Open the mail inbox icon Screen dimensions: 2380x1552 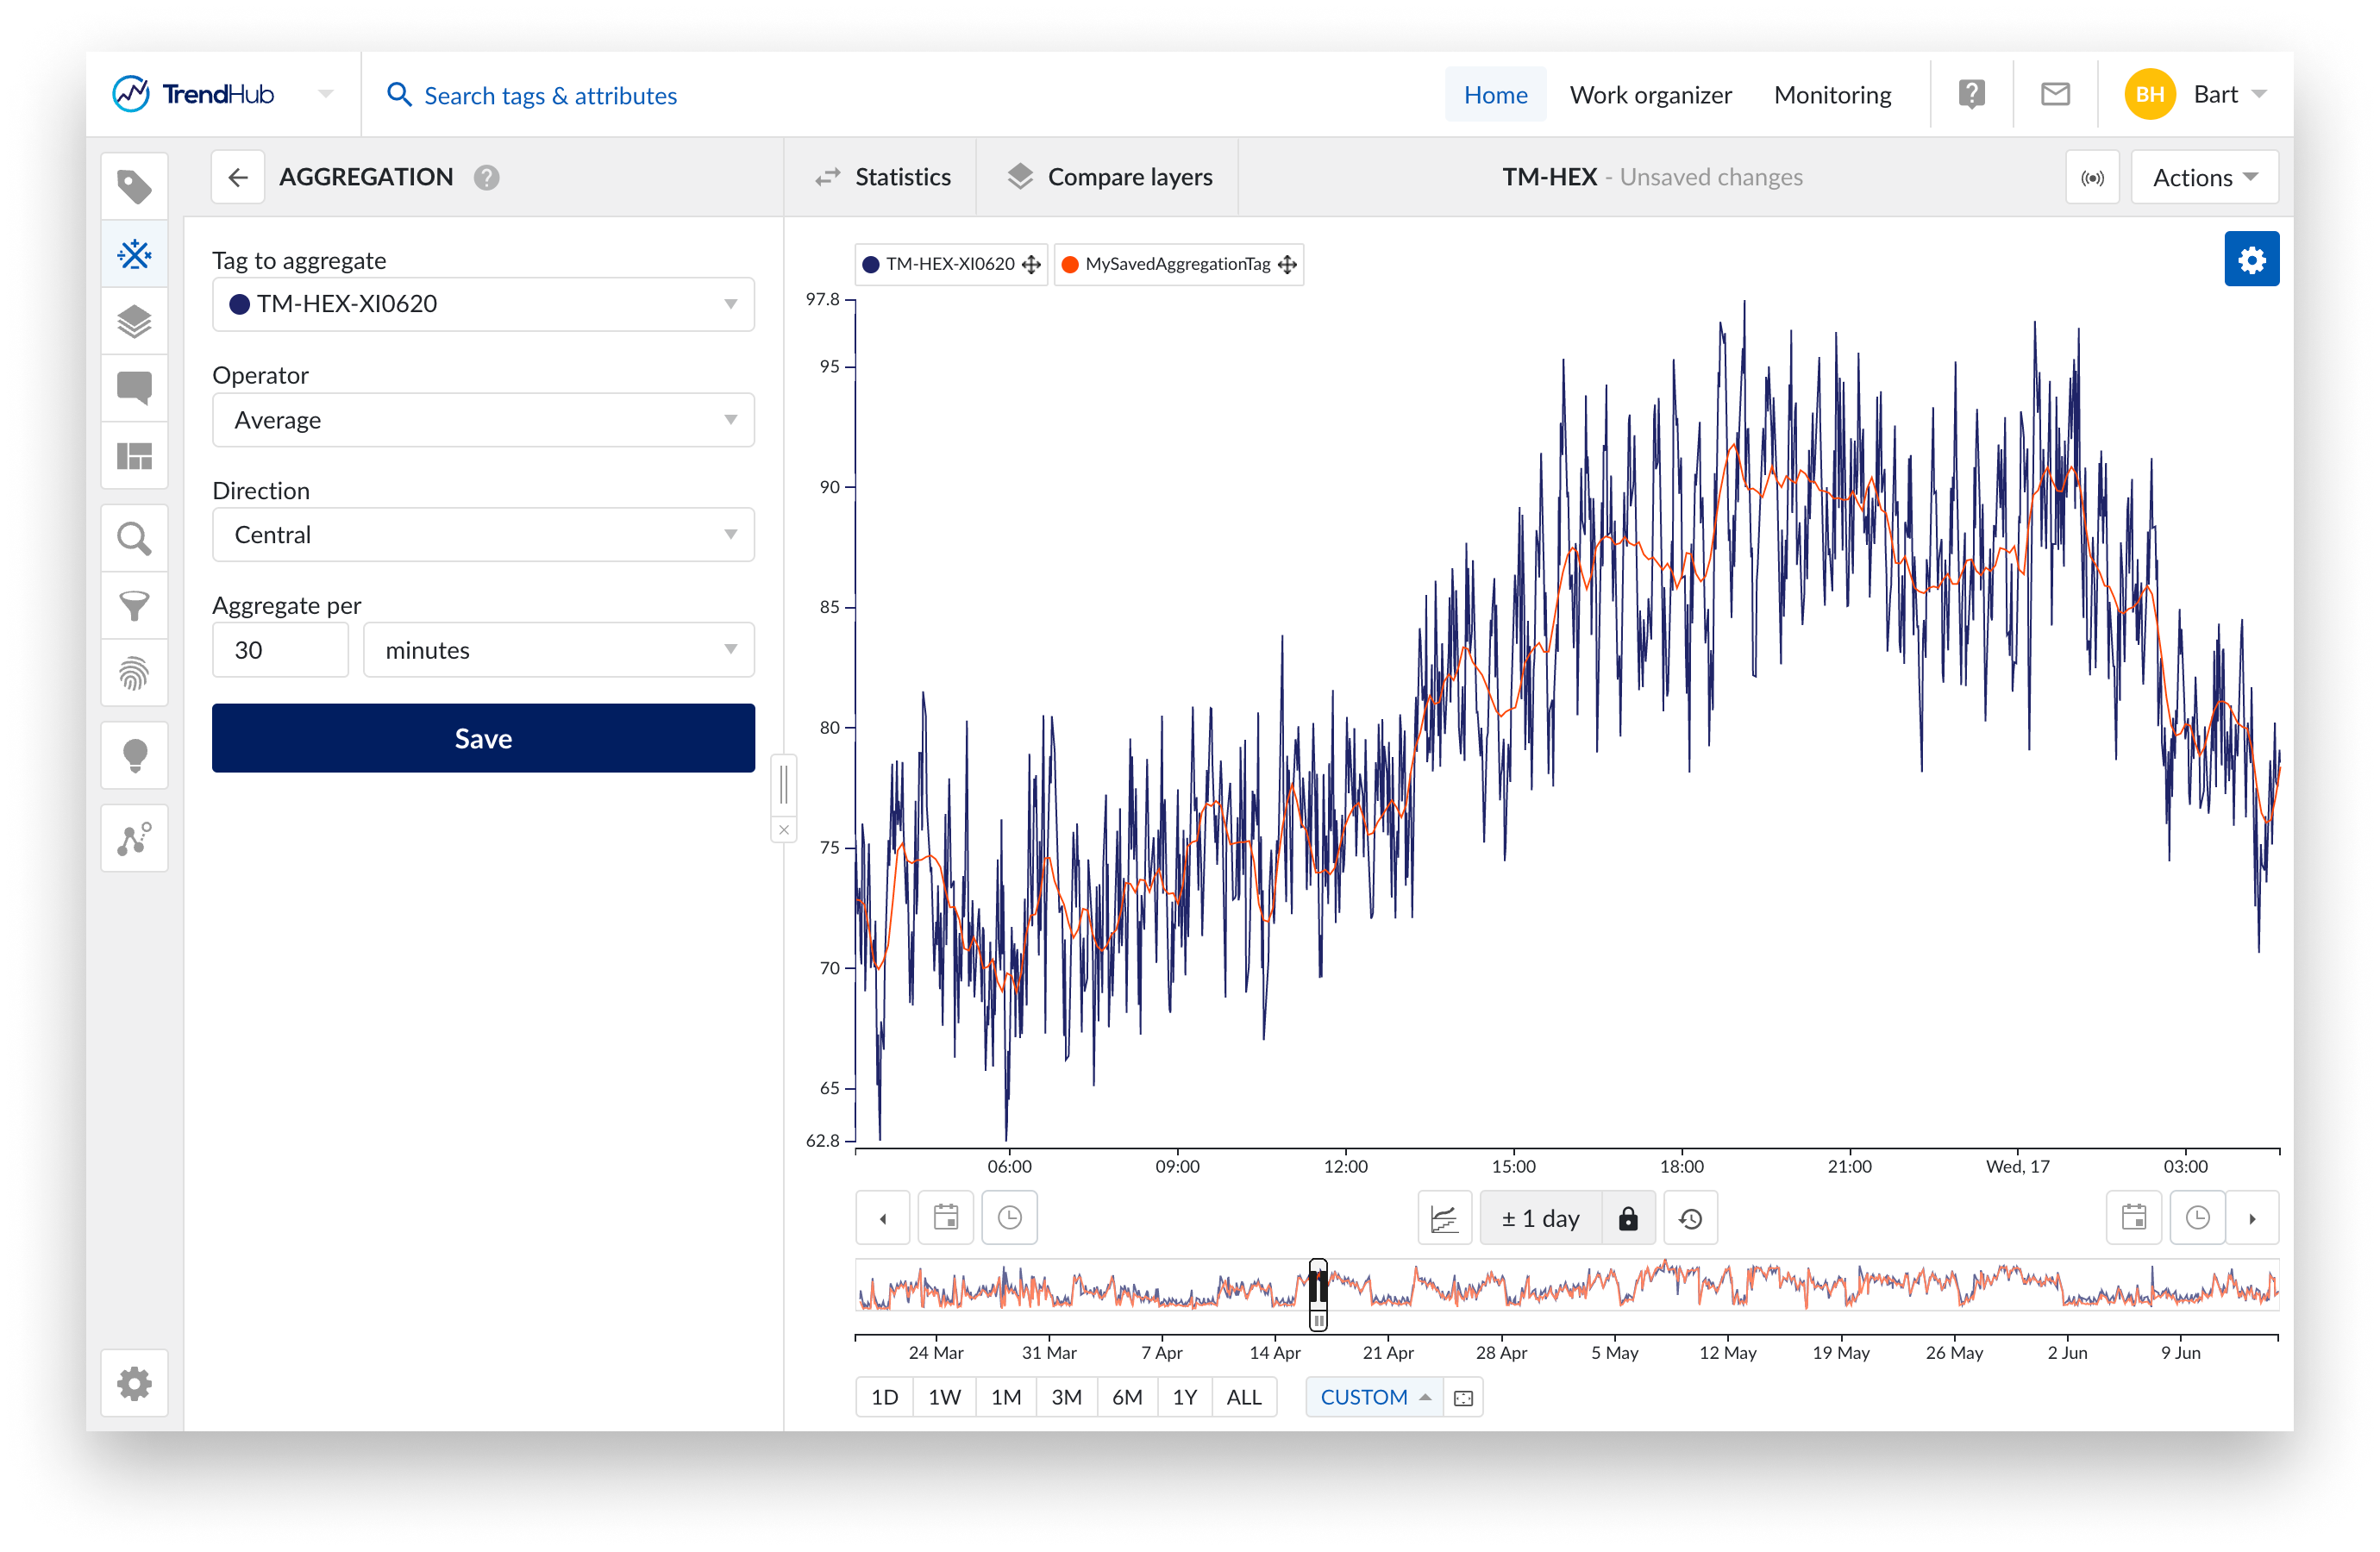tap(2054, 95)
